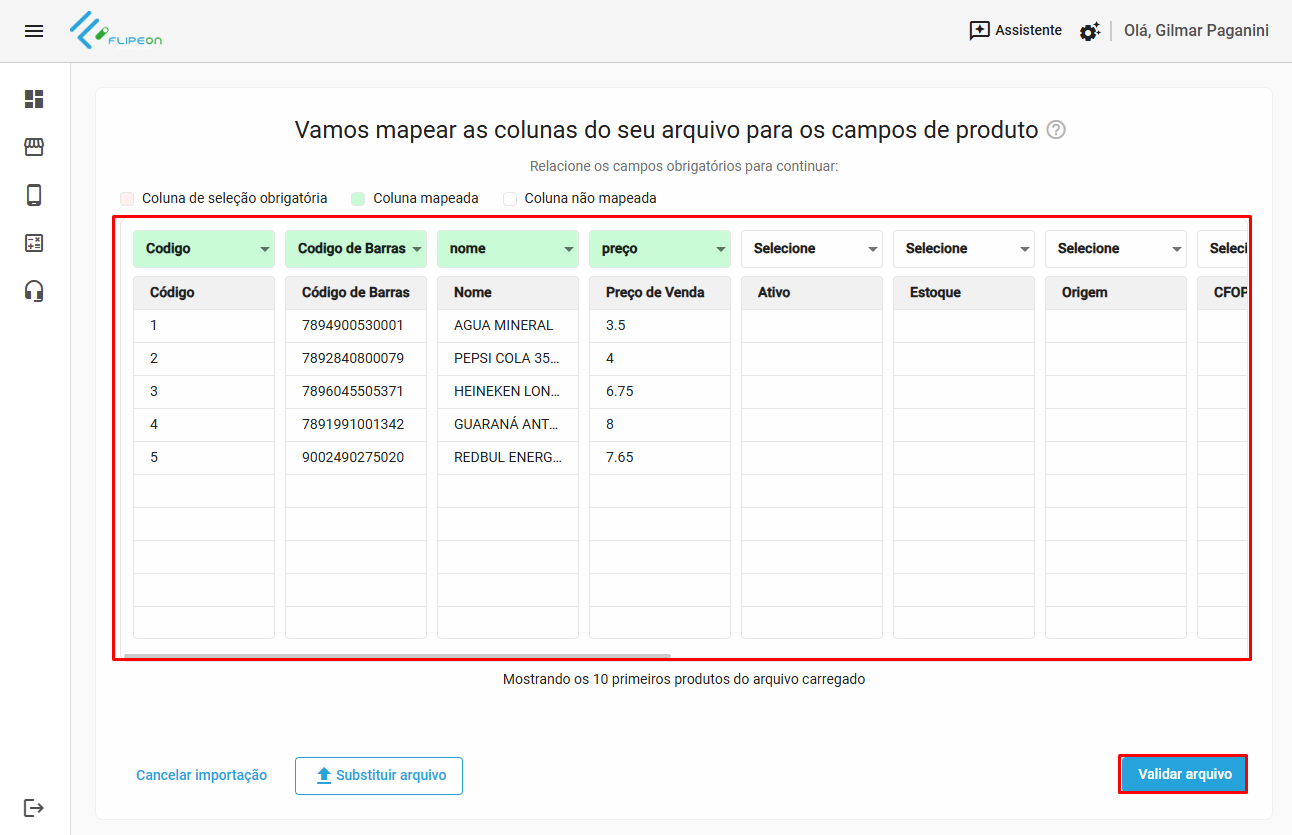Open the nome column mapping dropdown
Image resolution: width=1292 pixels, height=835 pixels.
pyautogui.click(x=508, y=249)
